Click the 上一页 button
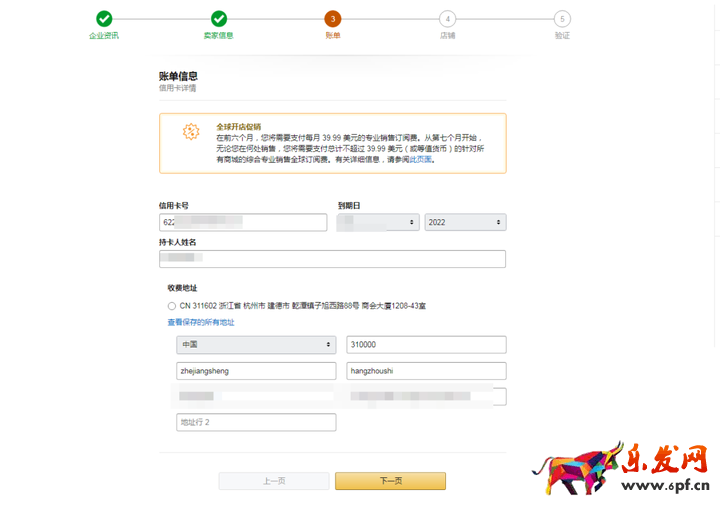This screenshot has height=506, width=720. [x=274, y=481]
